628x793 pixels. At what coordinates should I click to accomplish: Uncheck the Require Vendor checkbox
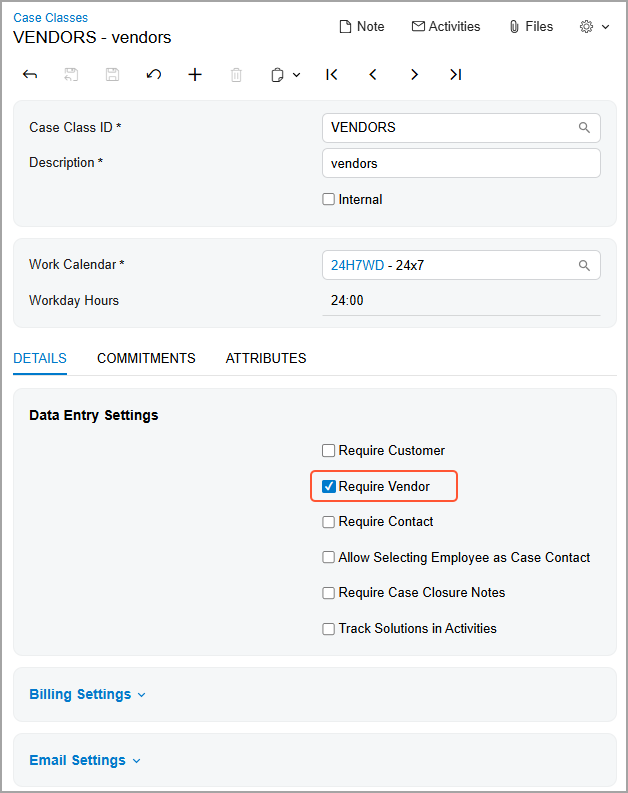pyautogui.click(x=329, y=487)
